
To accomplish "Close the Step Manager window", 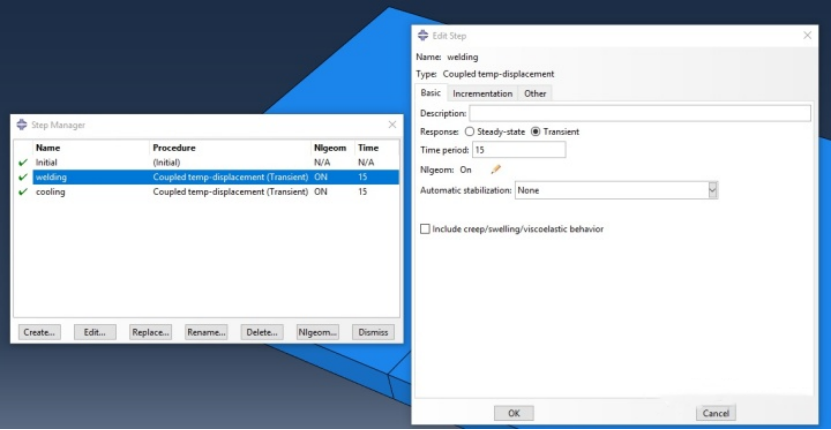I will pyautogui.click(x=392, y=125).
